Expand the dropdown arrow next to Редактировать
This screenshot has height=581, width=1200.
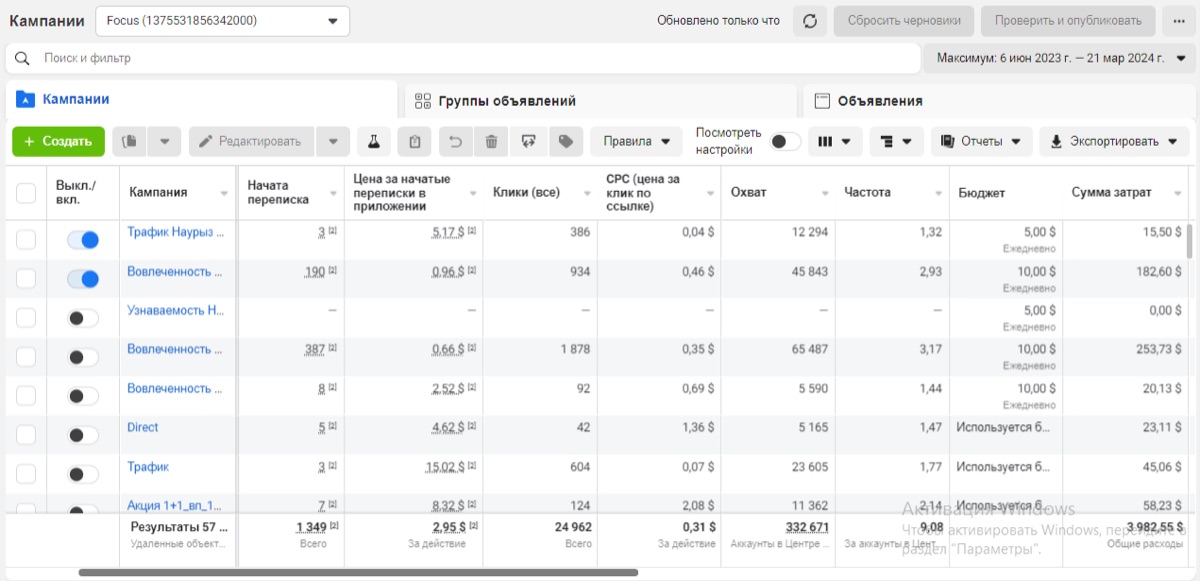(333, 141)
